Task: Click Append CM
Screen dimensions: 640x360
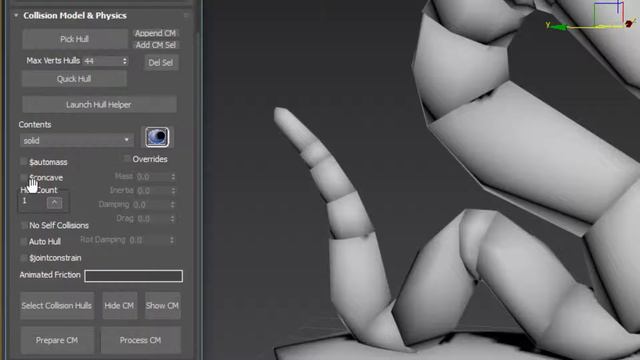Action: click(155, 33)
